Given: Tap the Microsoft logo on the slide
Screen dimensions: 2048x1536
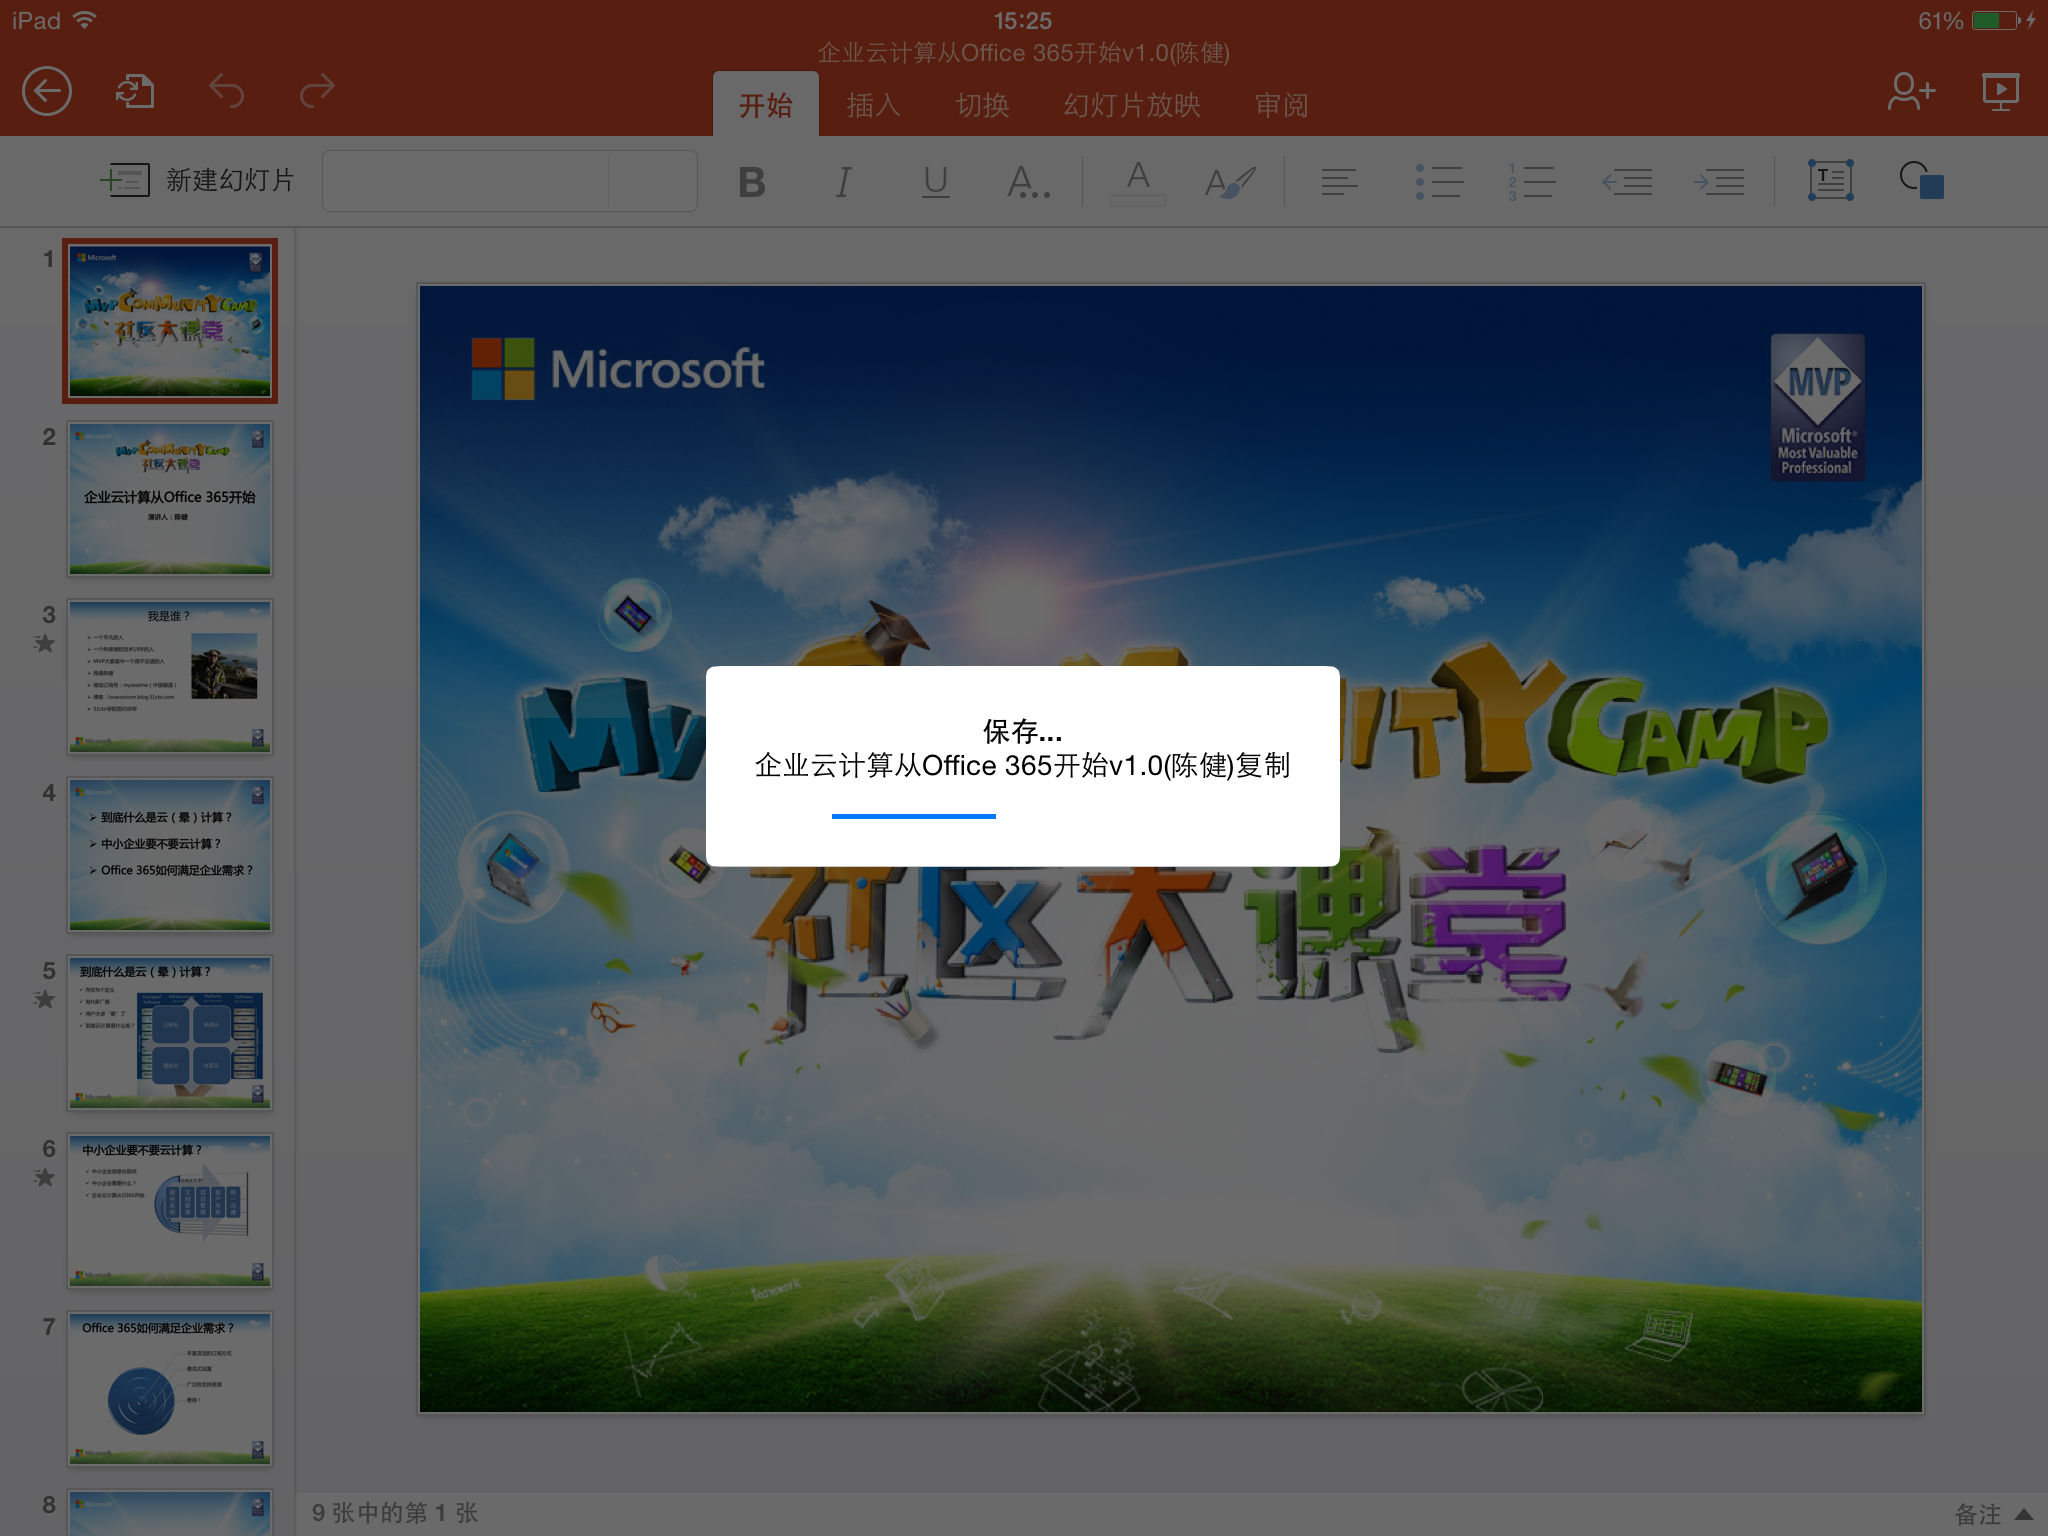Looking at the screenshot, I should click(618, 369).
